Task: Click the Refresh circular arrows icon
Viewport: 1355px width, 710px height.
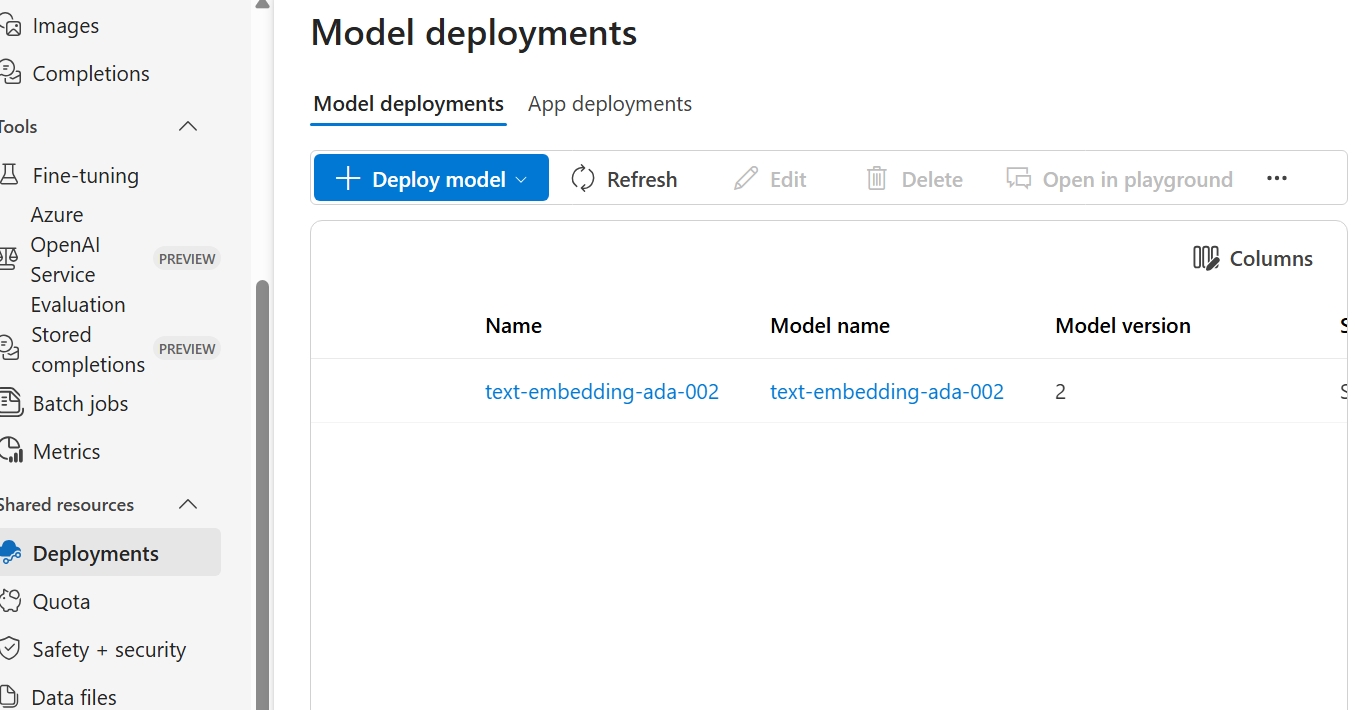Action: pyautogui.click(x=583, y=179)
